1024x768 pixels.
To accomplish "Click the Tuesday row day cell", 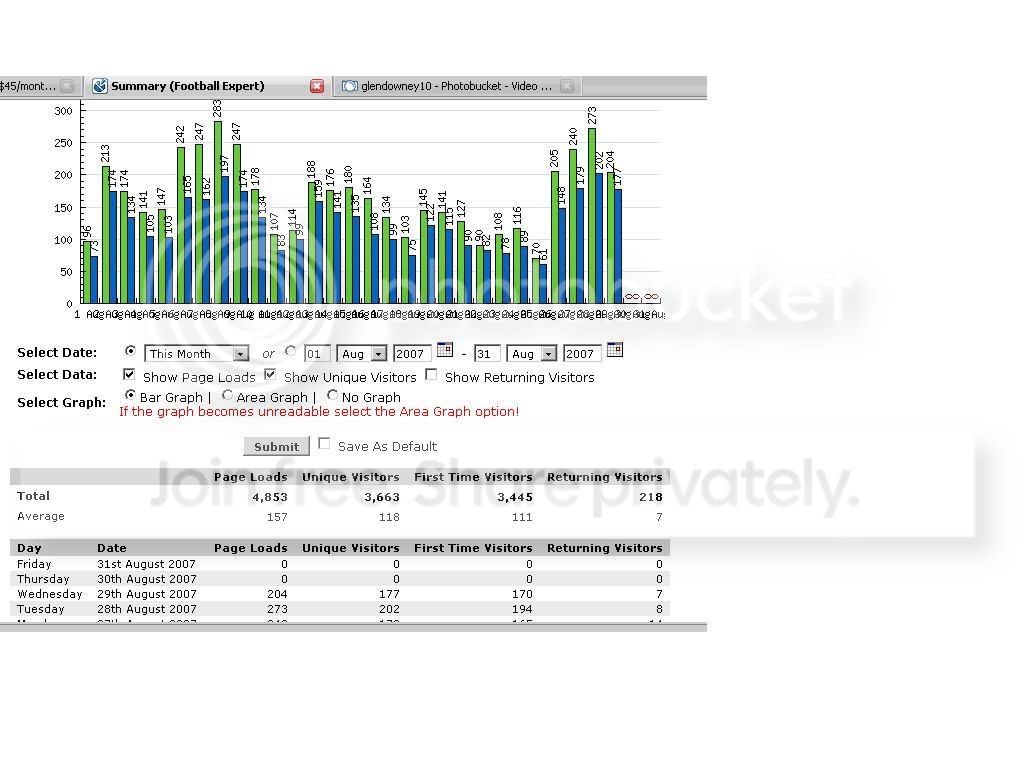I will (x=40, y=609).
